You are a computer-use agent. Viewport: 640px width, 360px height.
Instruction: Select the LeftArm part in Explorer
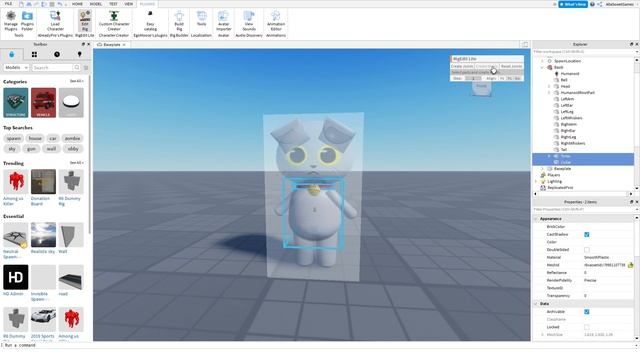pos(567,99)
